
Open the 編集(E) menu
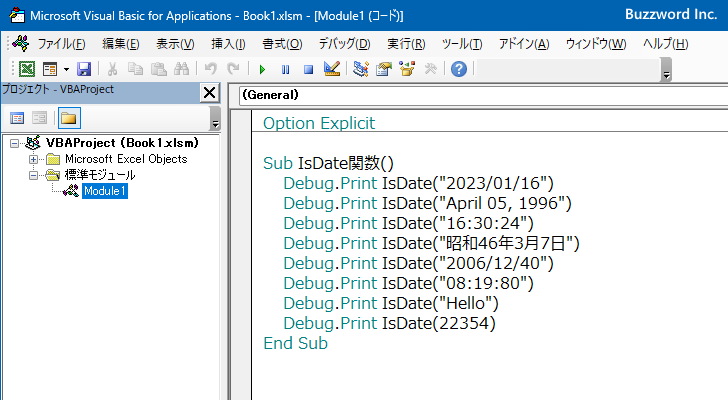(121, 44)
